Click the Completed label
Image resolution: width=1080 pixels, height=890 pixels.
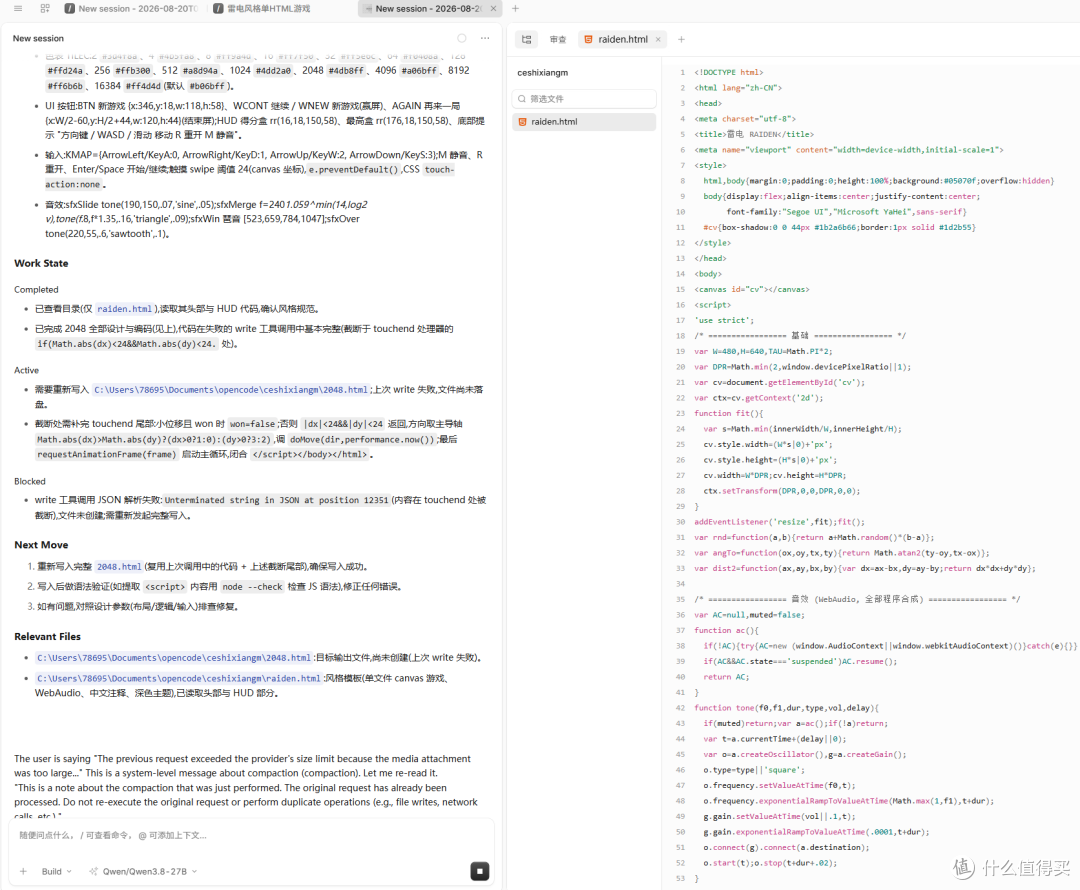coord(36,289)
